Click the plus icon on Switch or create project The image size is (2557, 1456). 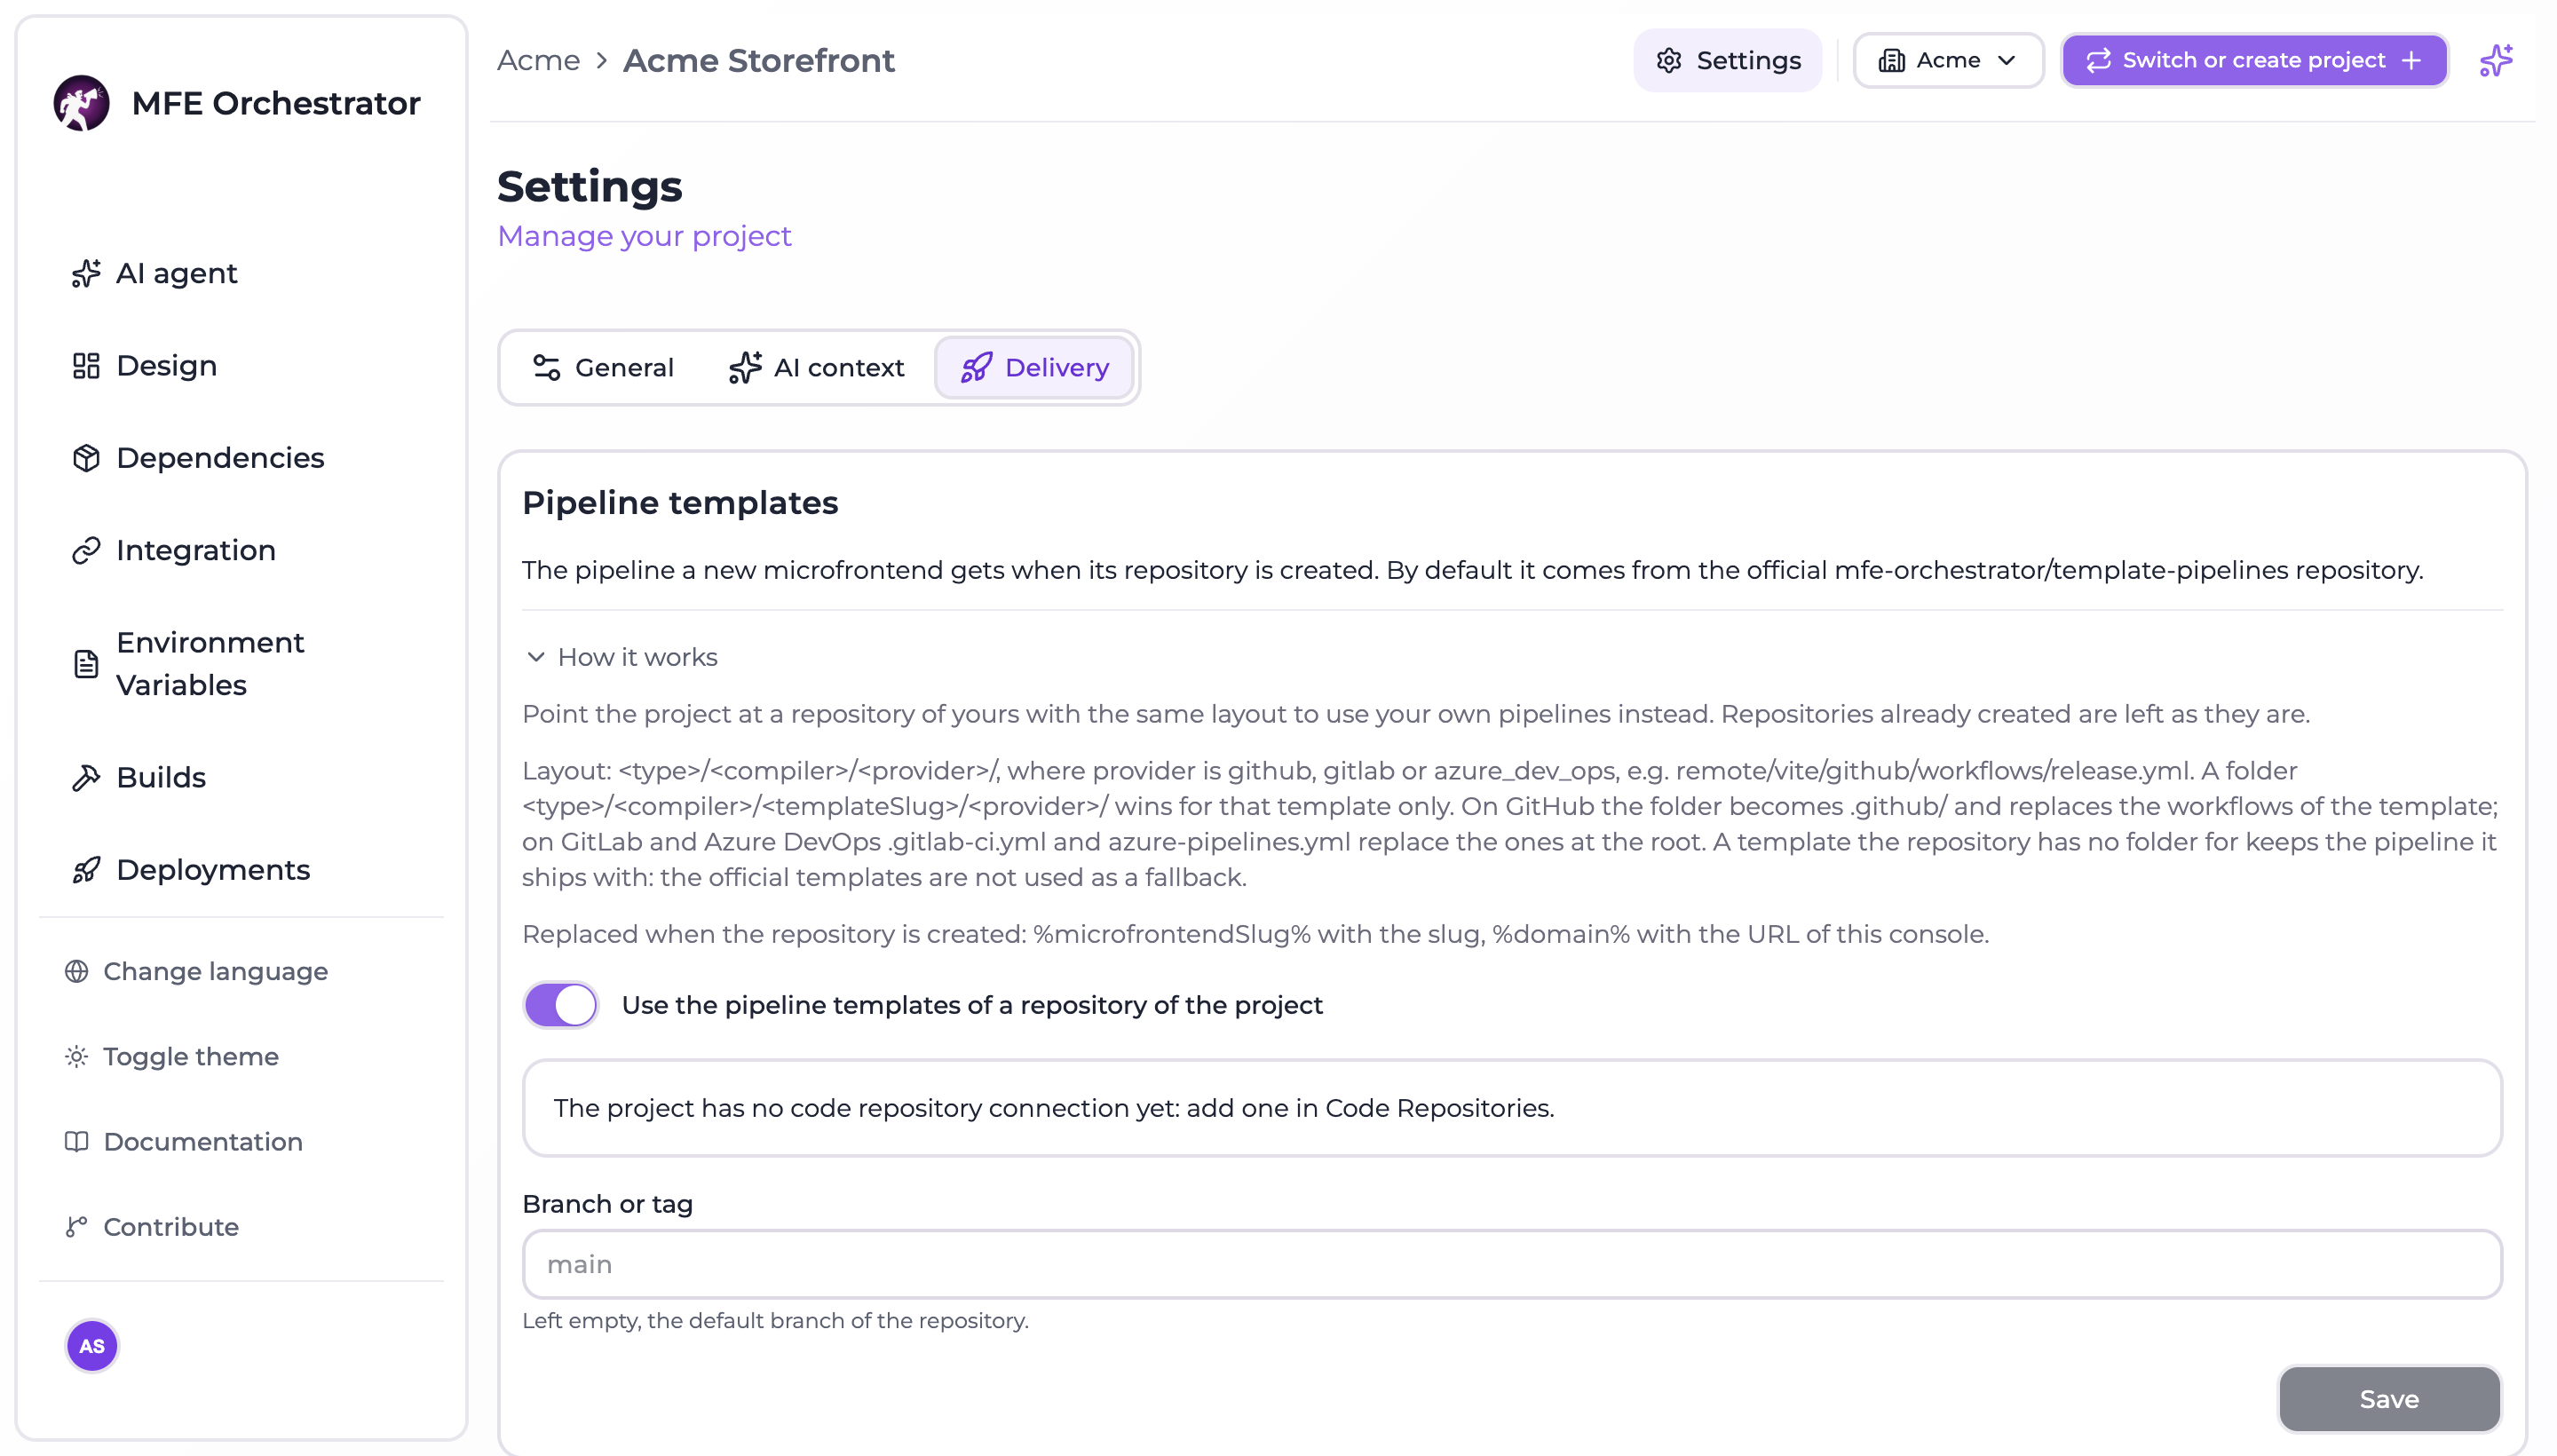(2412, 60)
